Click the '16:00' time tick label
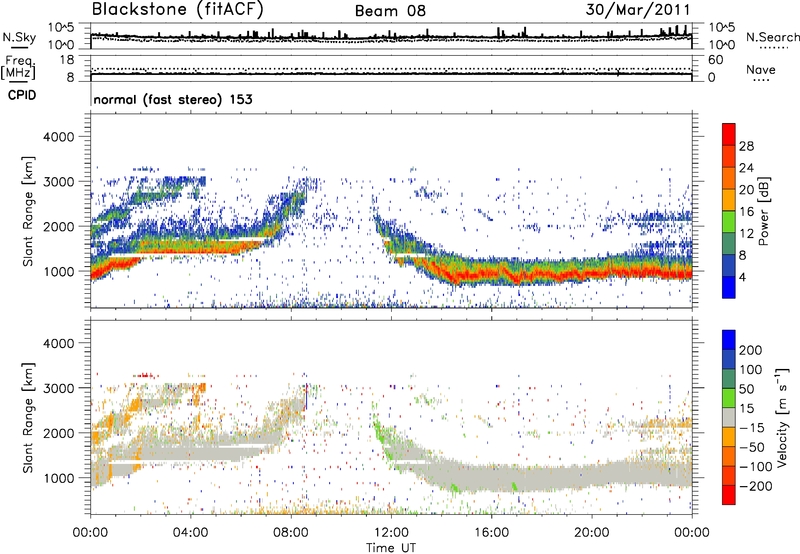 click(491, 533)
